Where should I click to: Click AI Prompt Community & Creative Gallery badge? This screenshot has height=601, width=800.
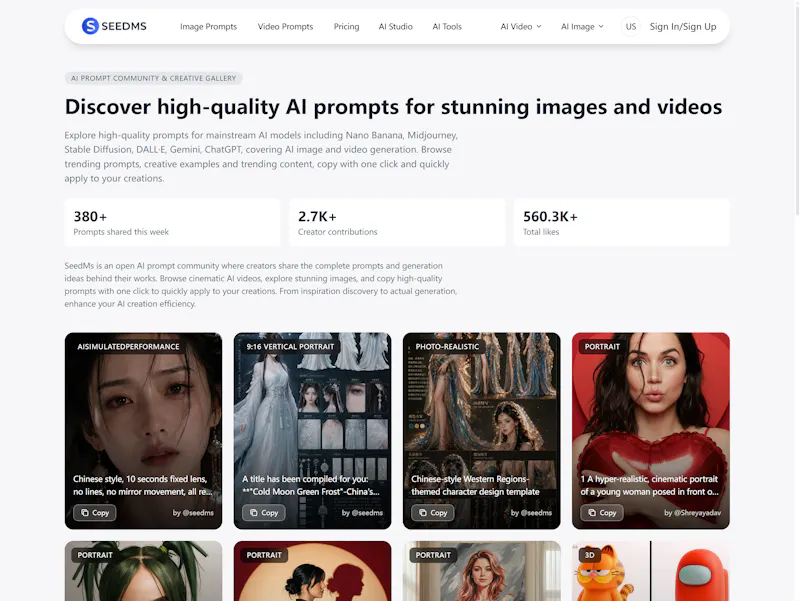153,78
